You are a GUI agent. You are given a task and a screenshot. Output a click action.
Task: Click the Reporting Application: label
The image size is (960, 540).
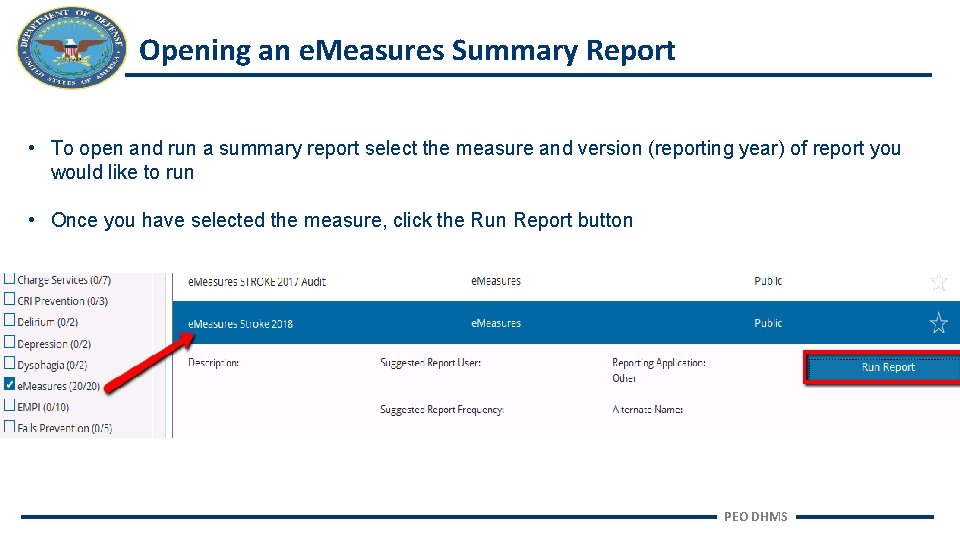659,362
